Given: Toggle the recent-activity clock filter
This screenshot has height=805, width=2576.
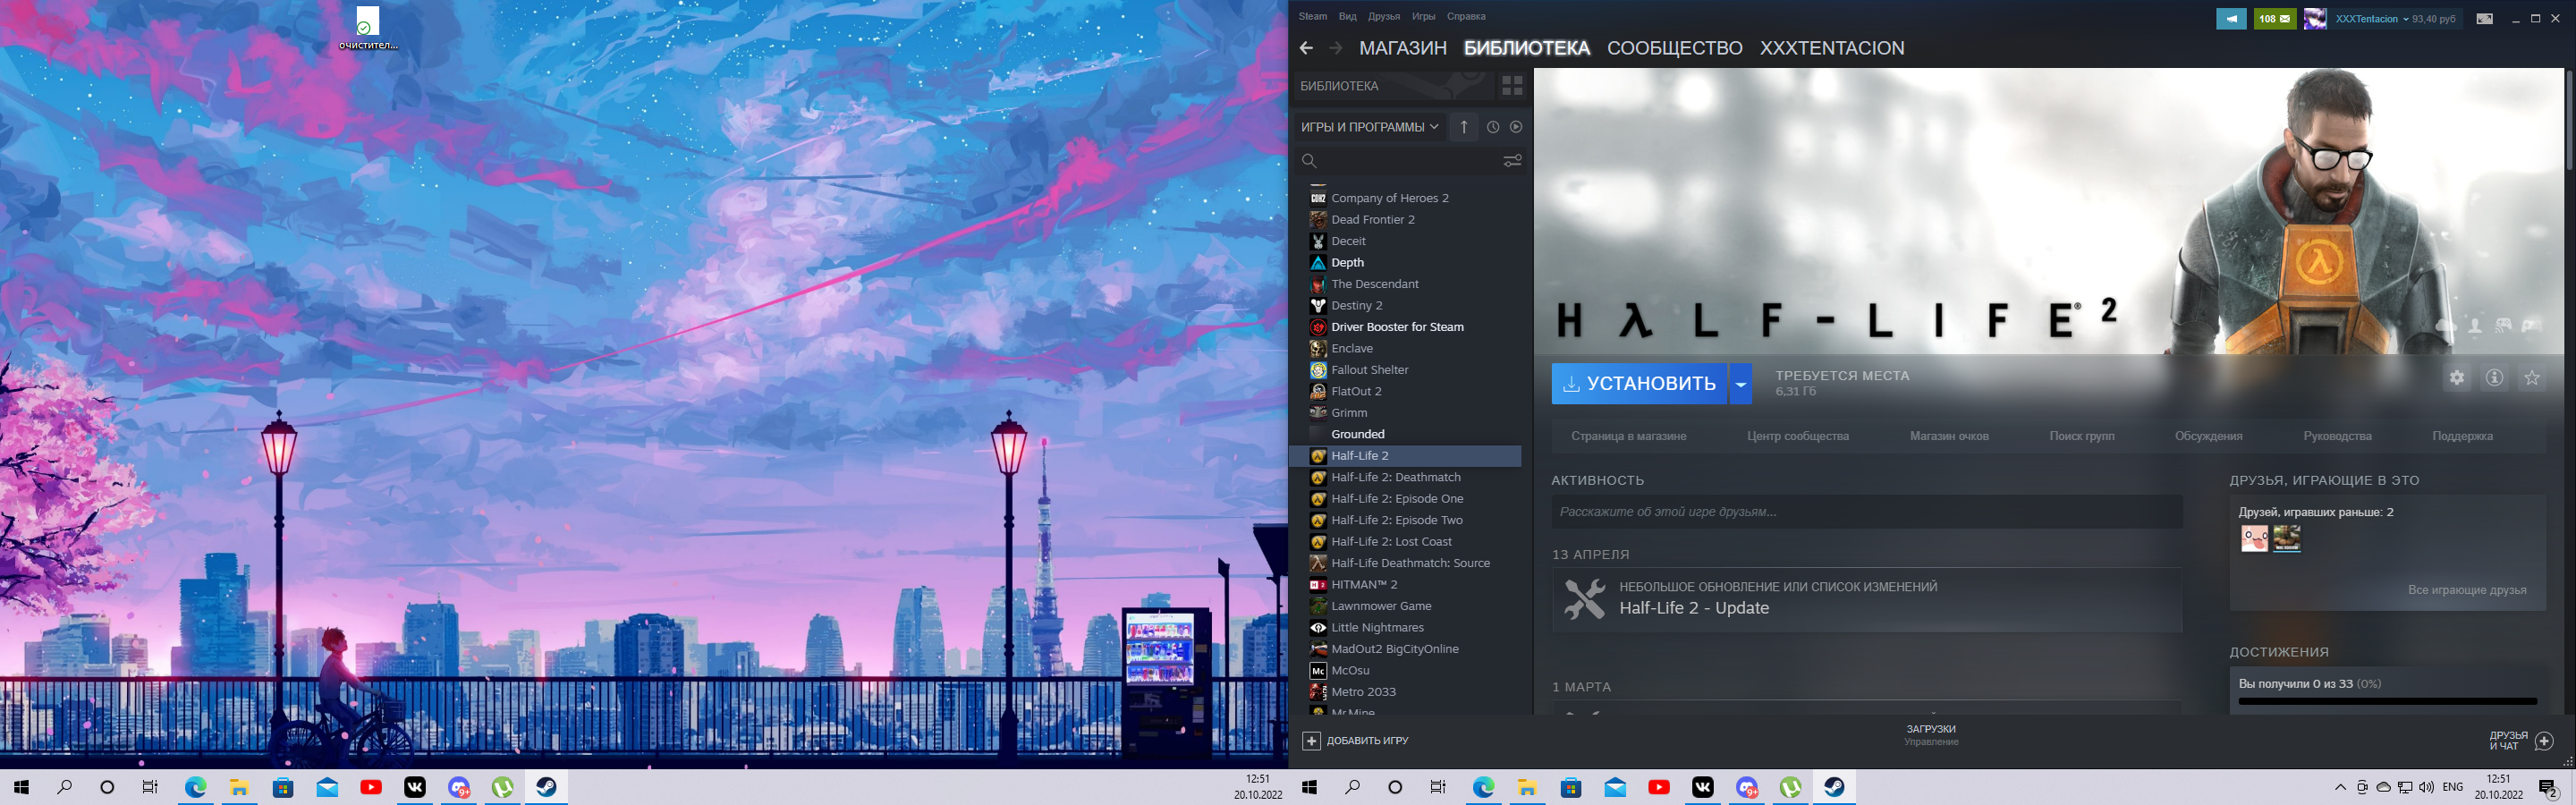Looking at the screenshot, I should coord(1493,127).
